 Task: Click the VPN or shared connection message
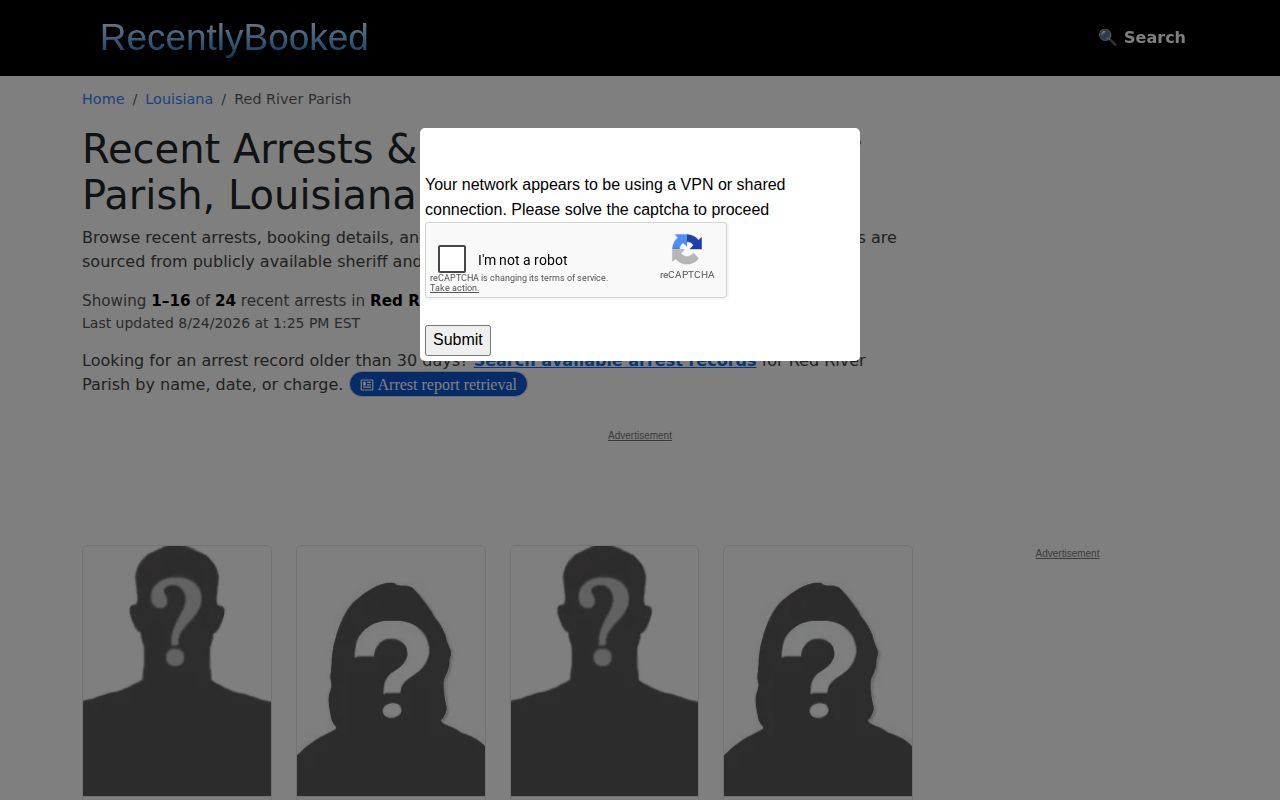605,197
